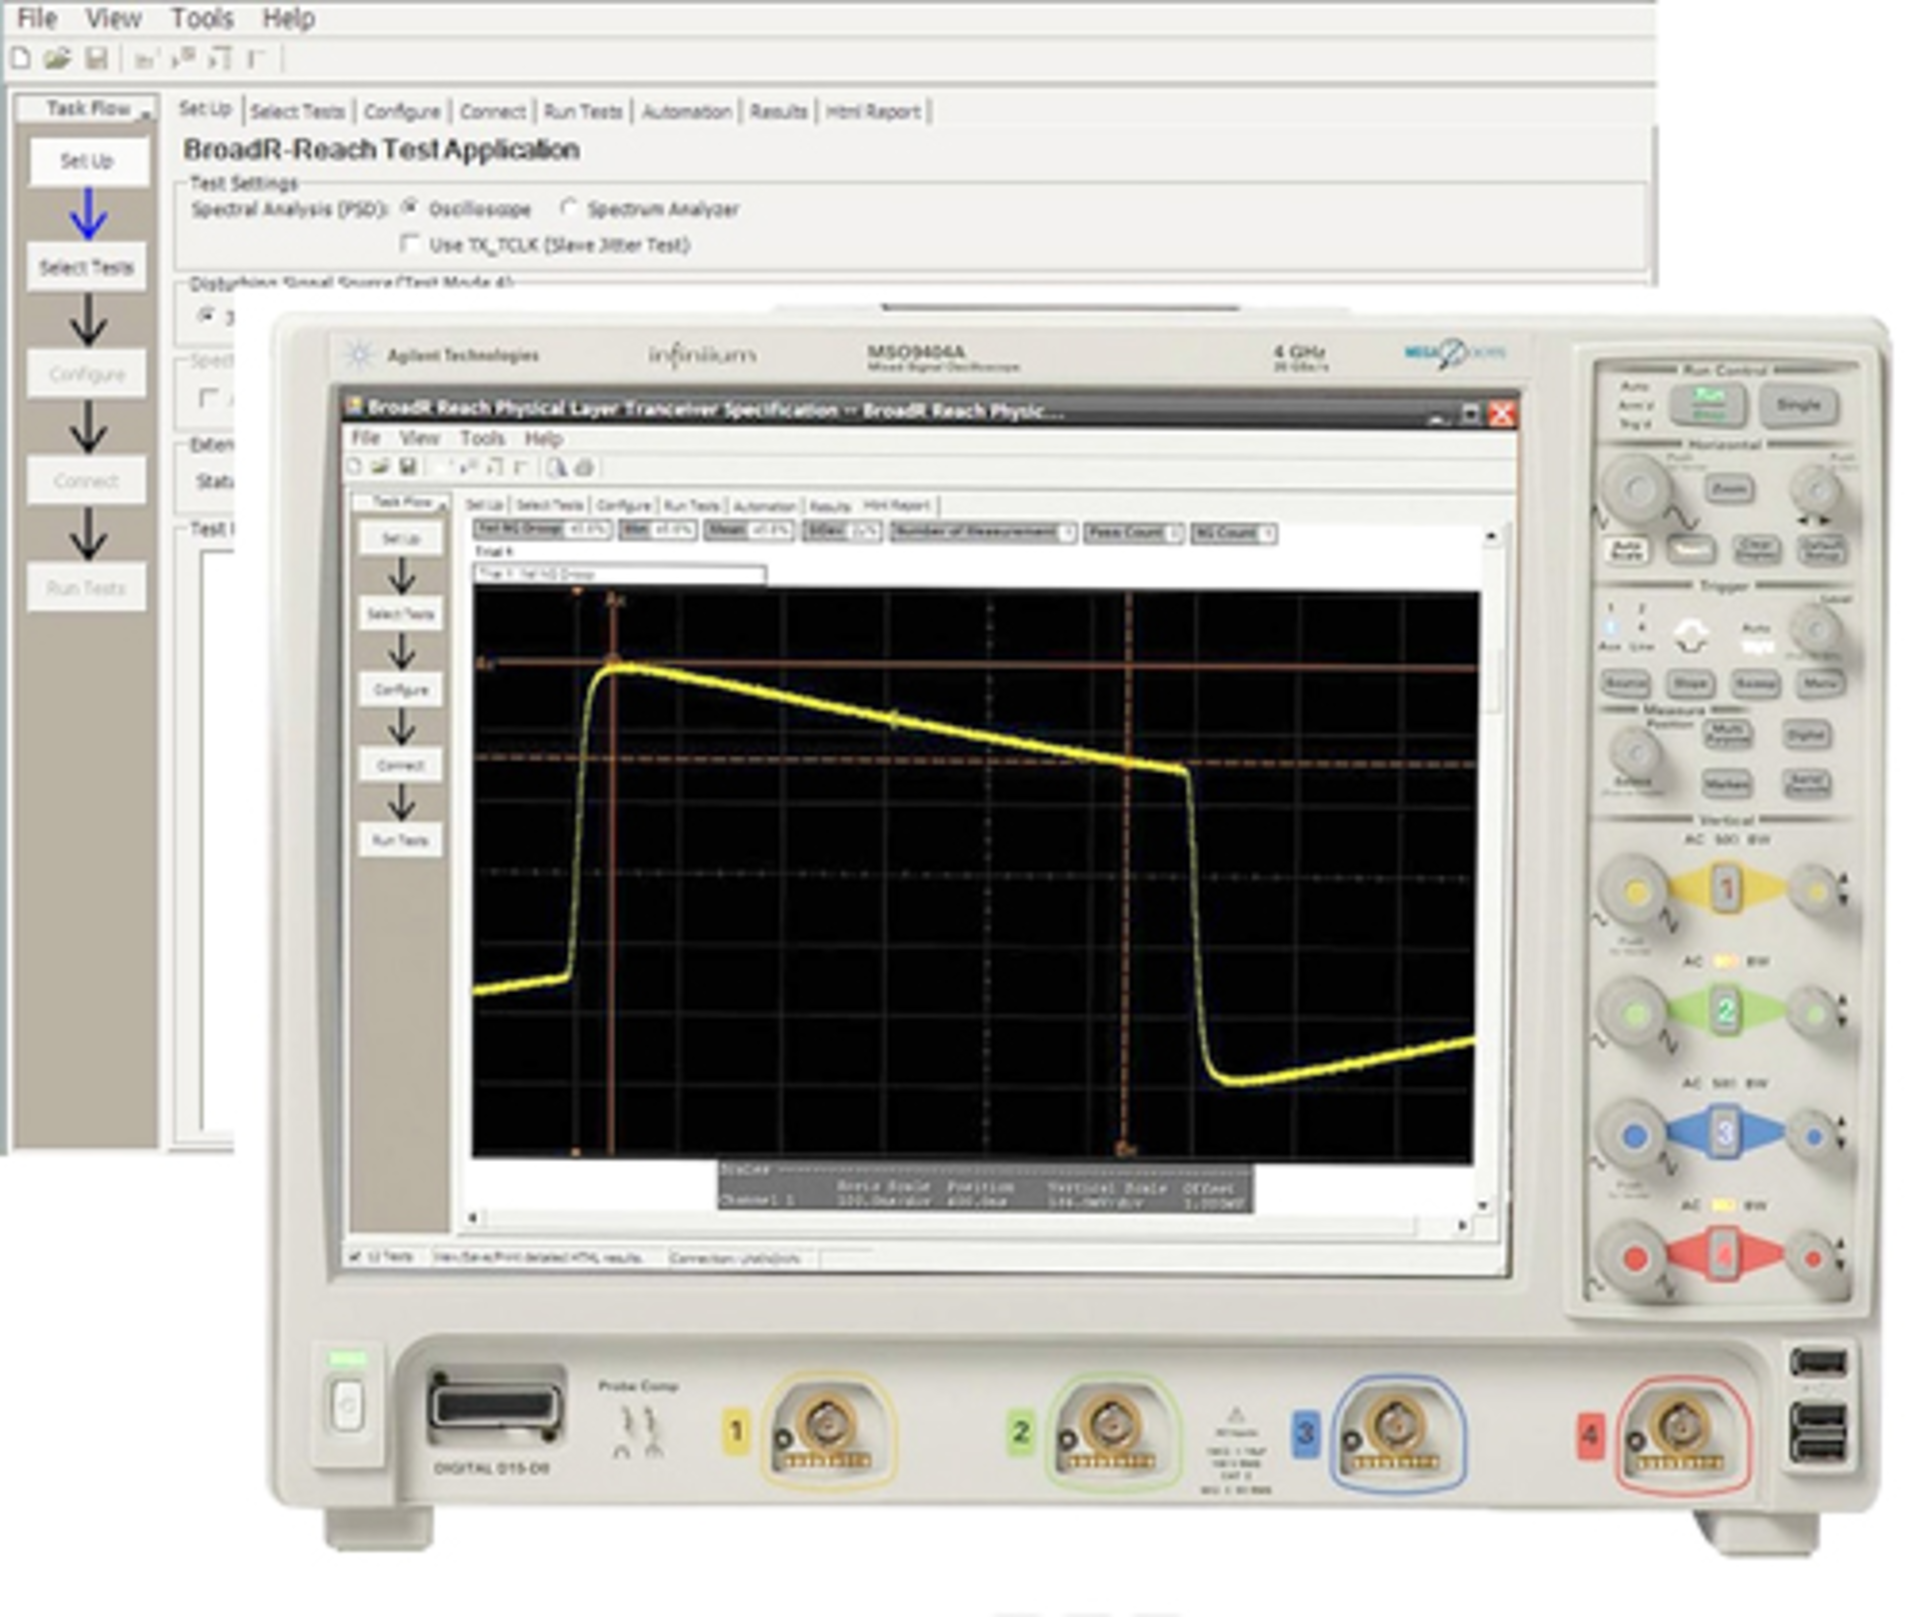Screen dimensions: 1920x1617
Task: Click print icon in oscilloscope window toolbar
Action: coord(585,467)
